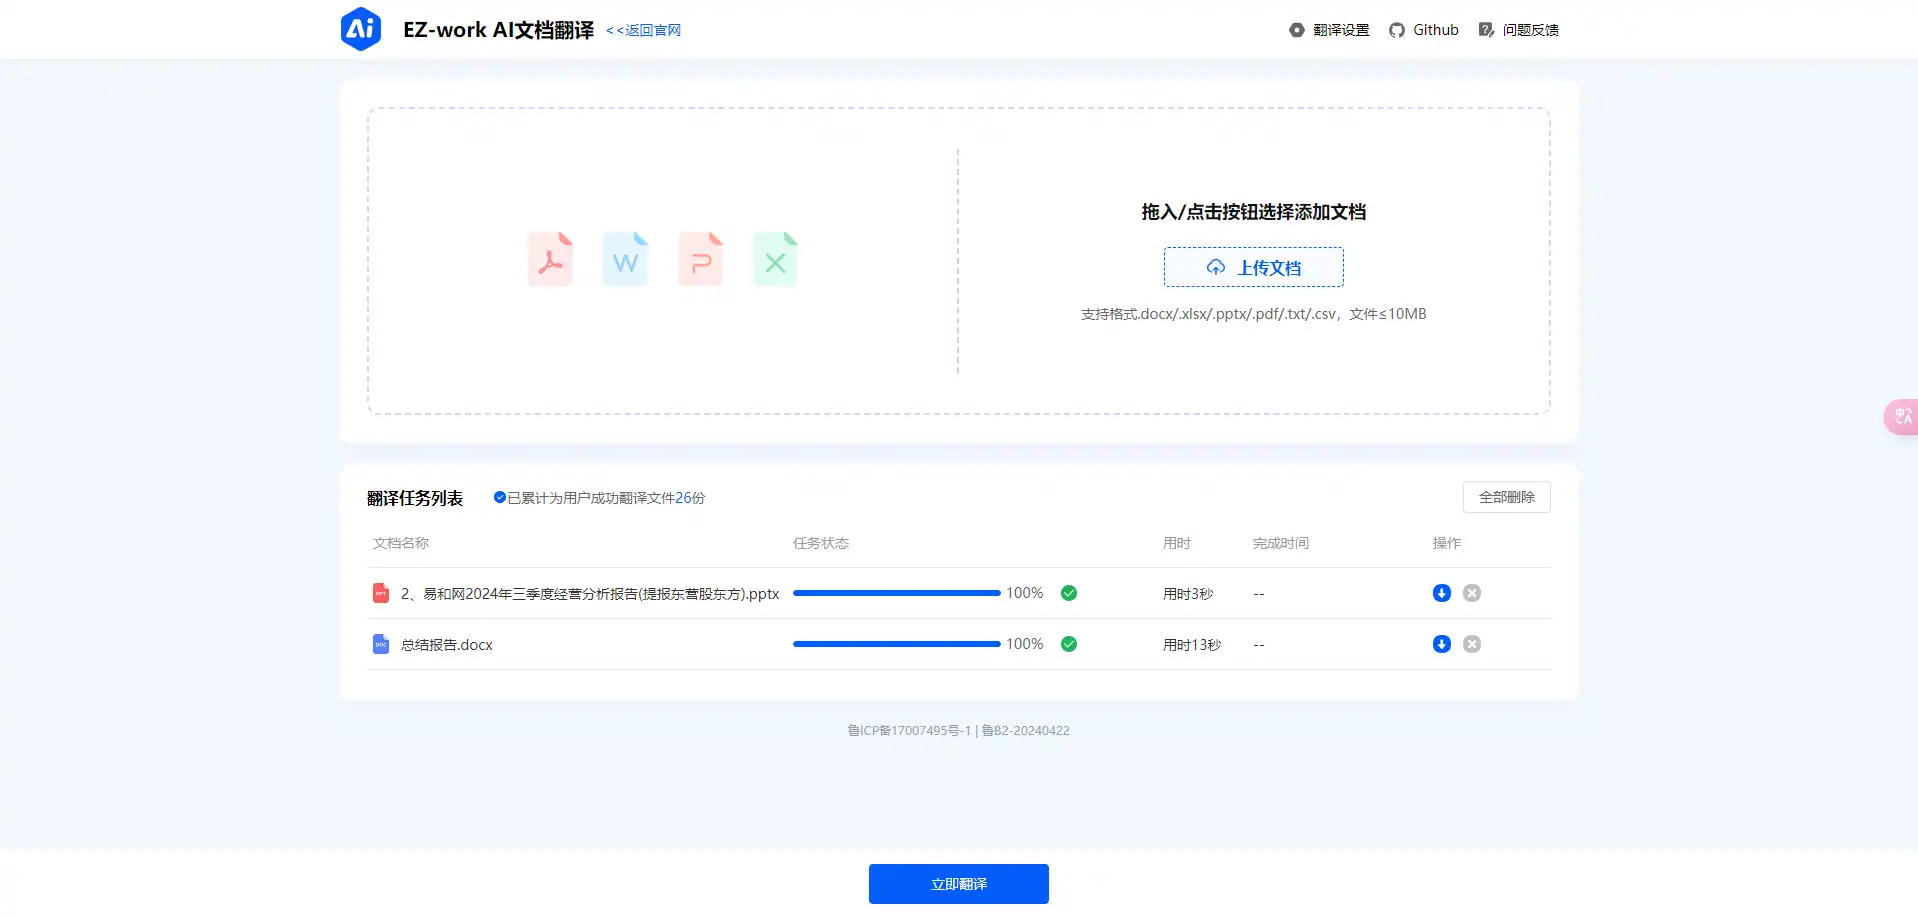Click the 用时3秒 duration cell

point(1188,594)
